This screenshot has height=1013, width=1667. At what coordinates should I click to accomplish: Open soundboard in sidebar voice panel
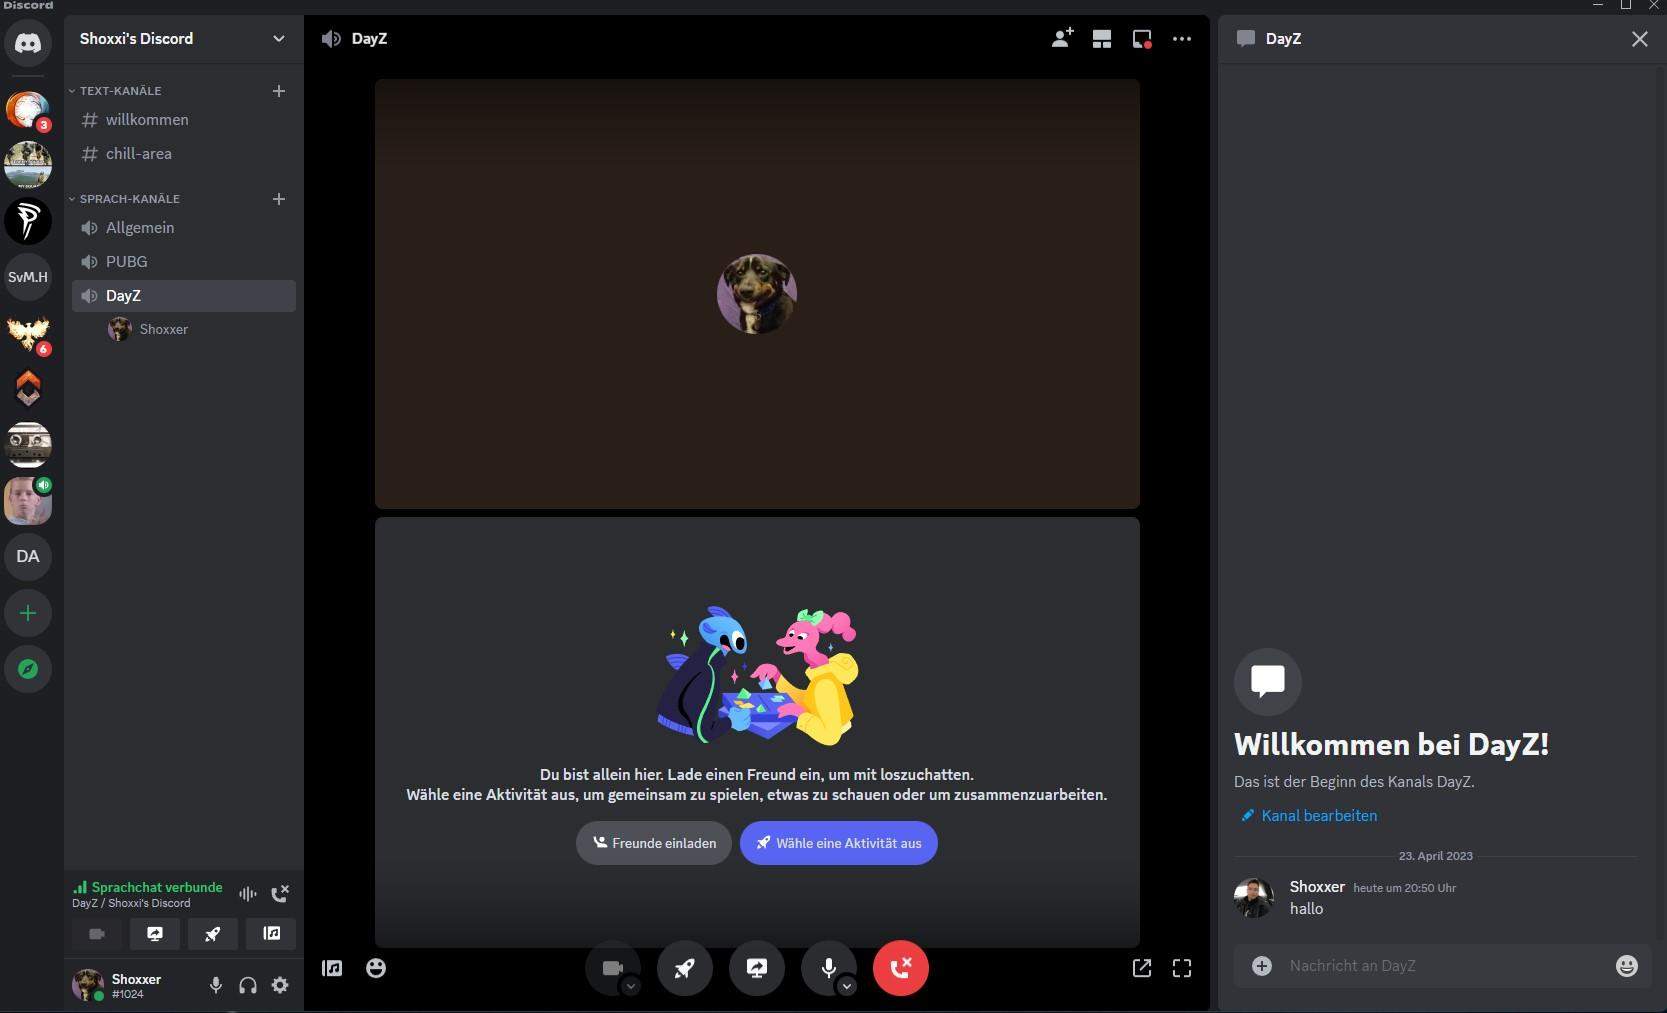tap(271, 934)
